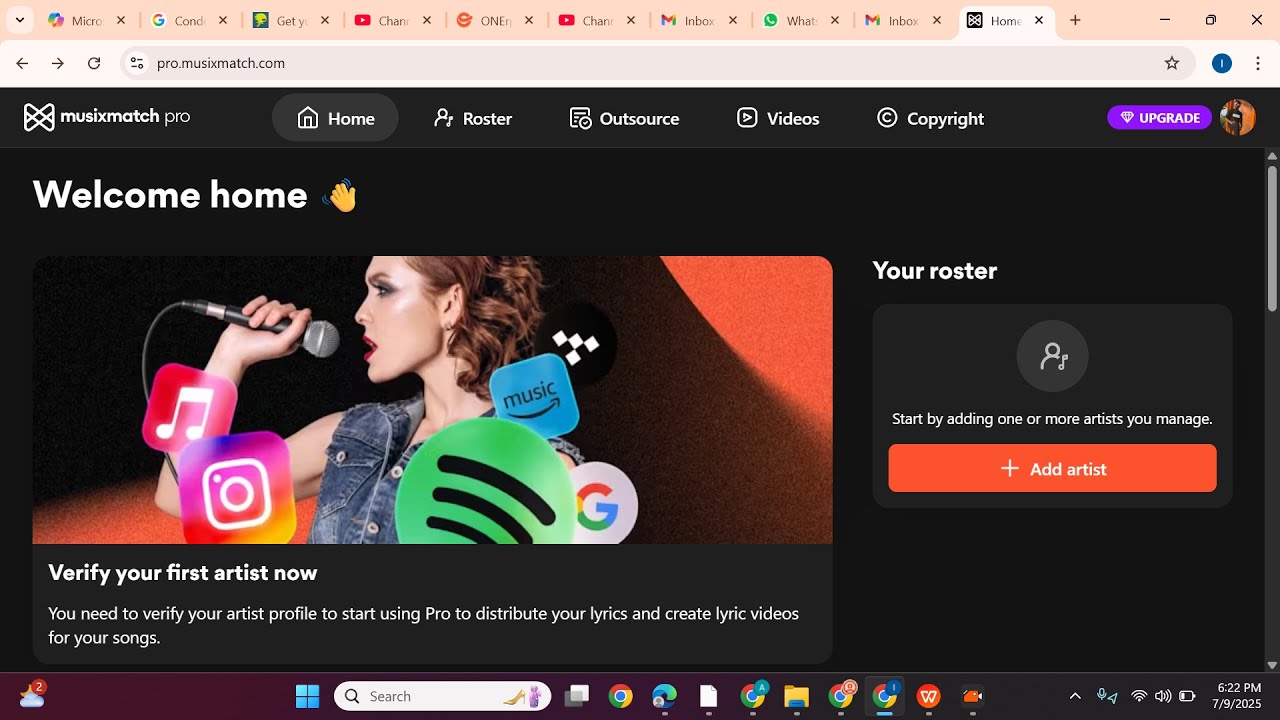
Task: Open the user profile avatar menu
Action: coord(1238,118)
